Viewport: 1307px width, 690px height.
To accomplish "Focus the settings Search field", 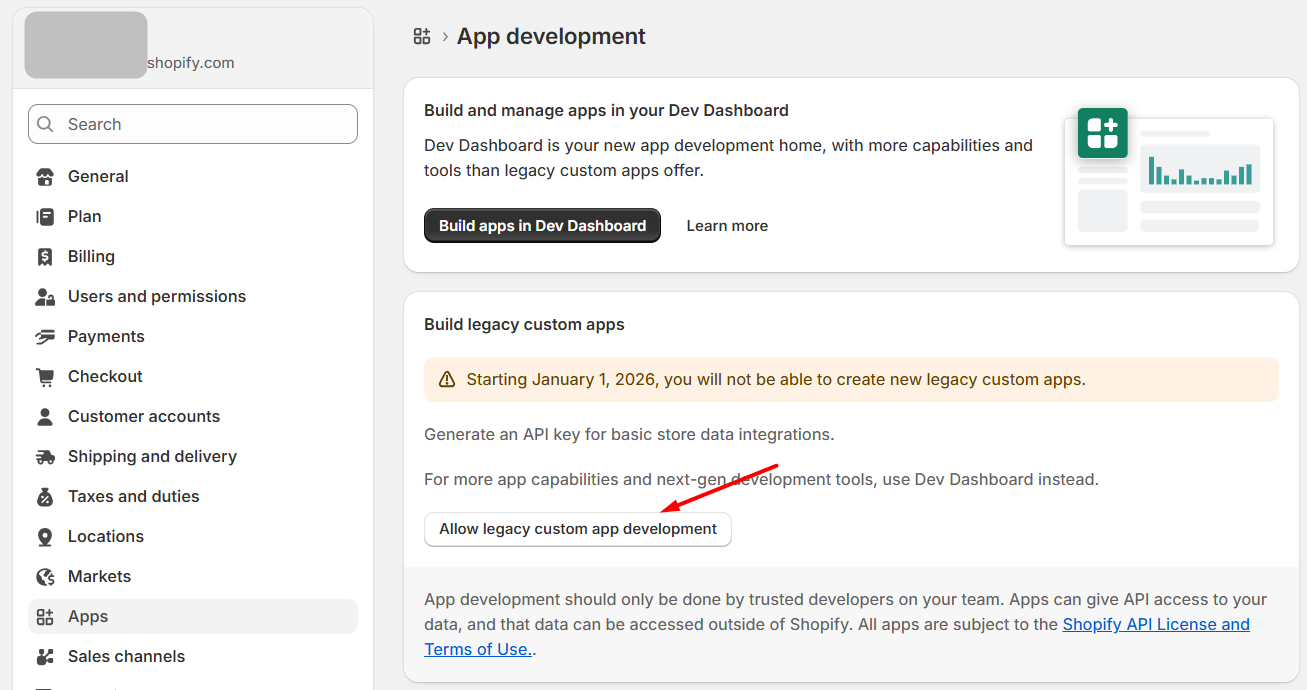I will click(x=193, y=124).
